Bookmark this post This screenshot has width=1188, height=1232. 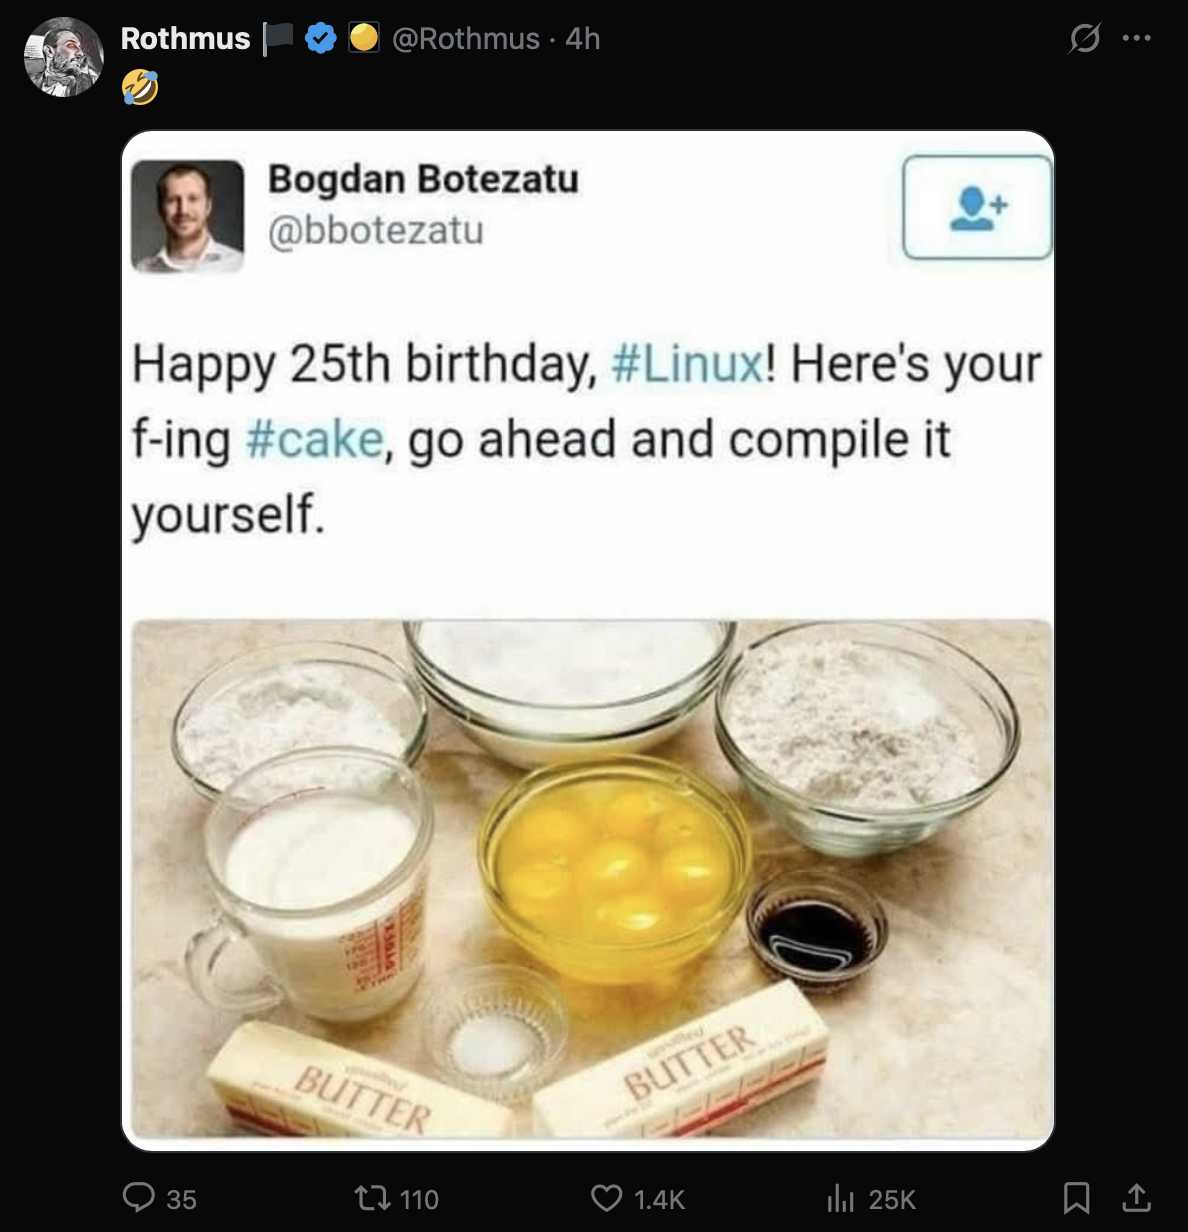pyautogui.click(x=1076, y=1198)
